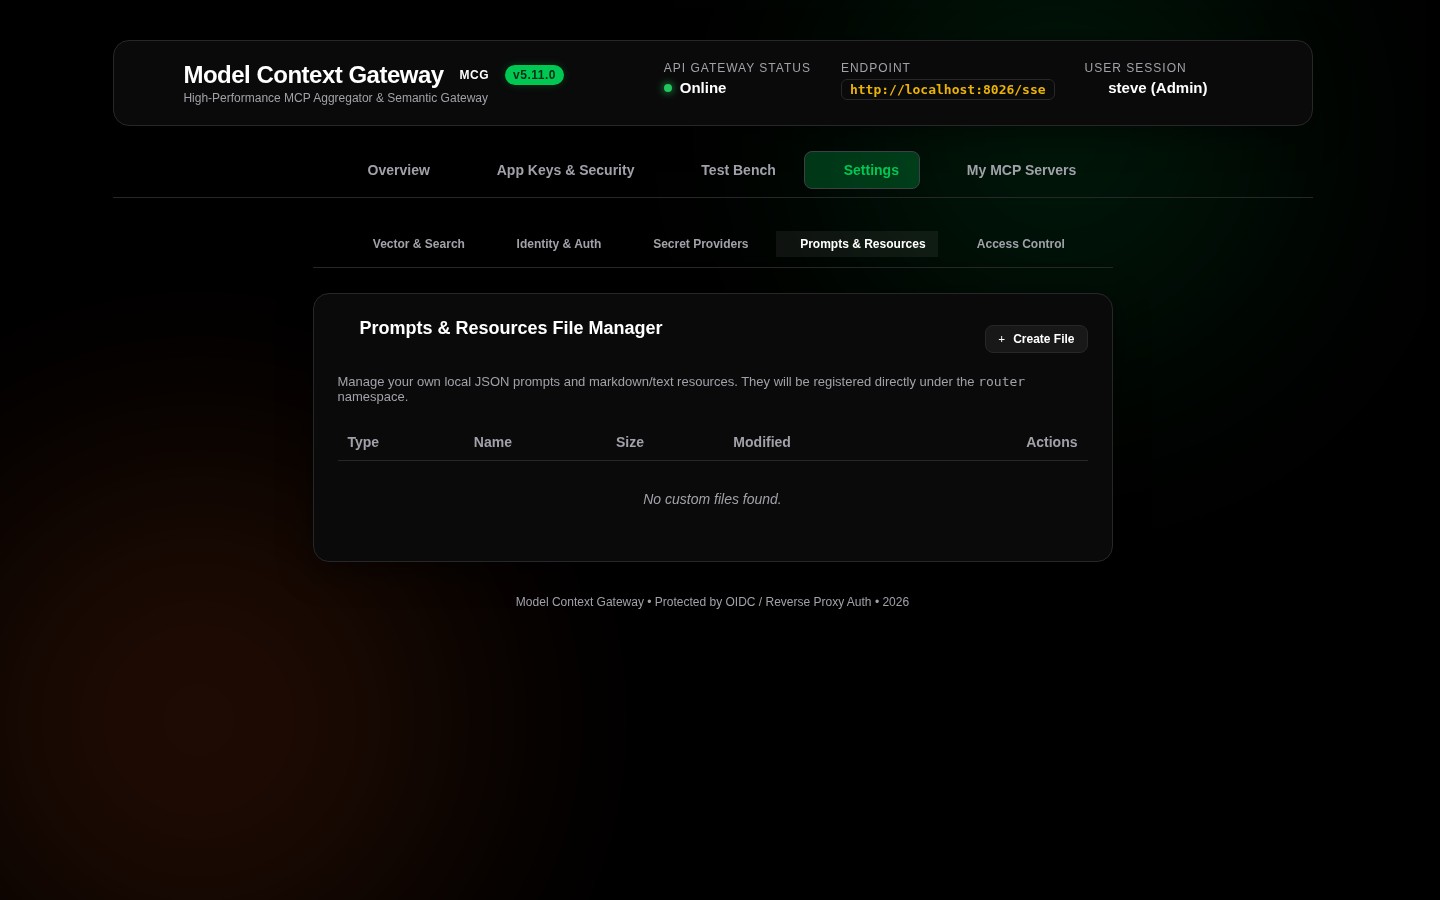Image resolution: width=1440 pixels, height=900 pixels.
Task: Click the Create File button
Action: coord(1036,339)
